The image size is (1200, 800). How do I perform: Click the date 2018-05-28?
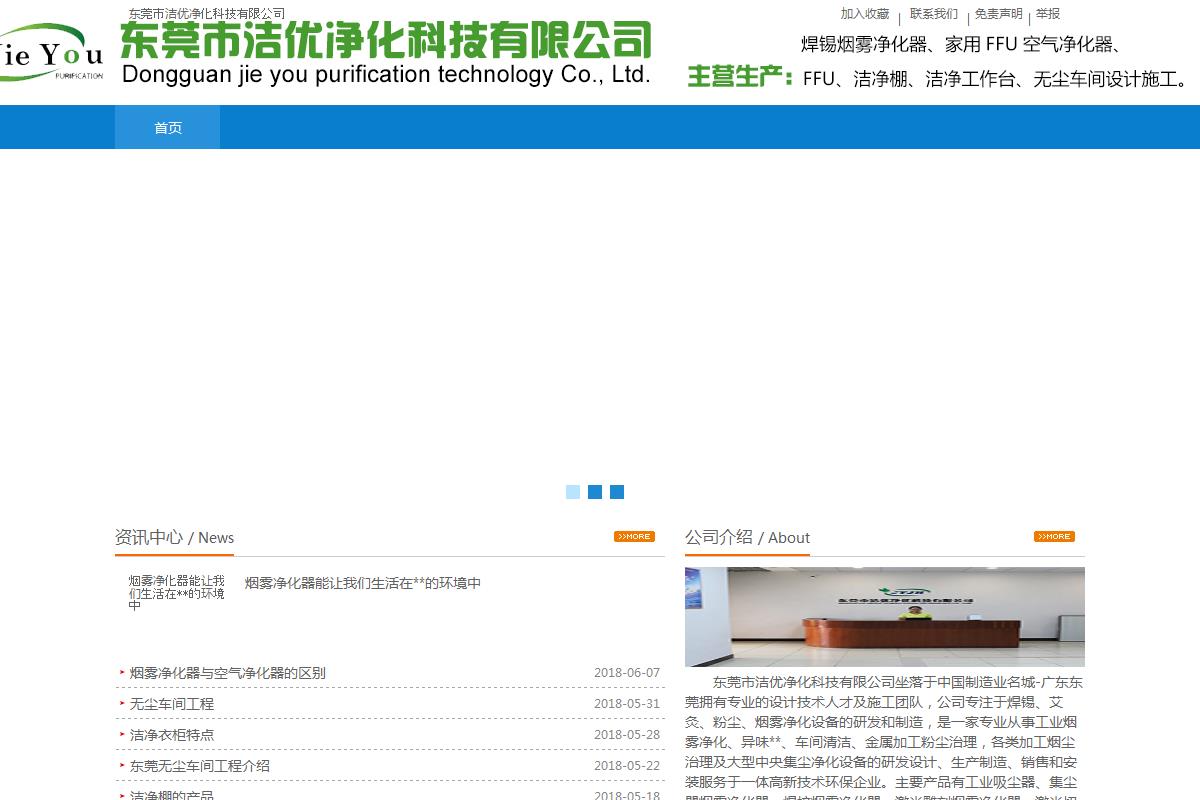tap(627, 735)
